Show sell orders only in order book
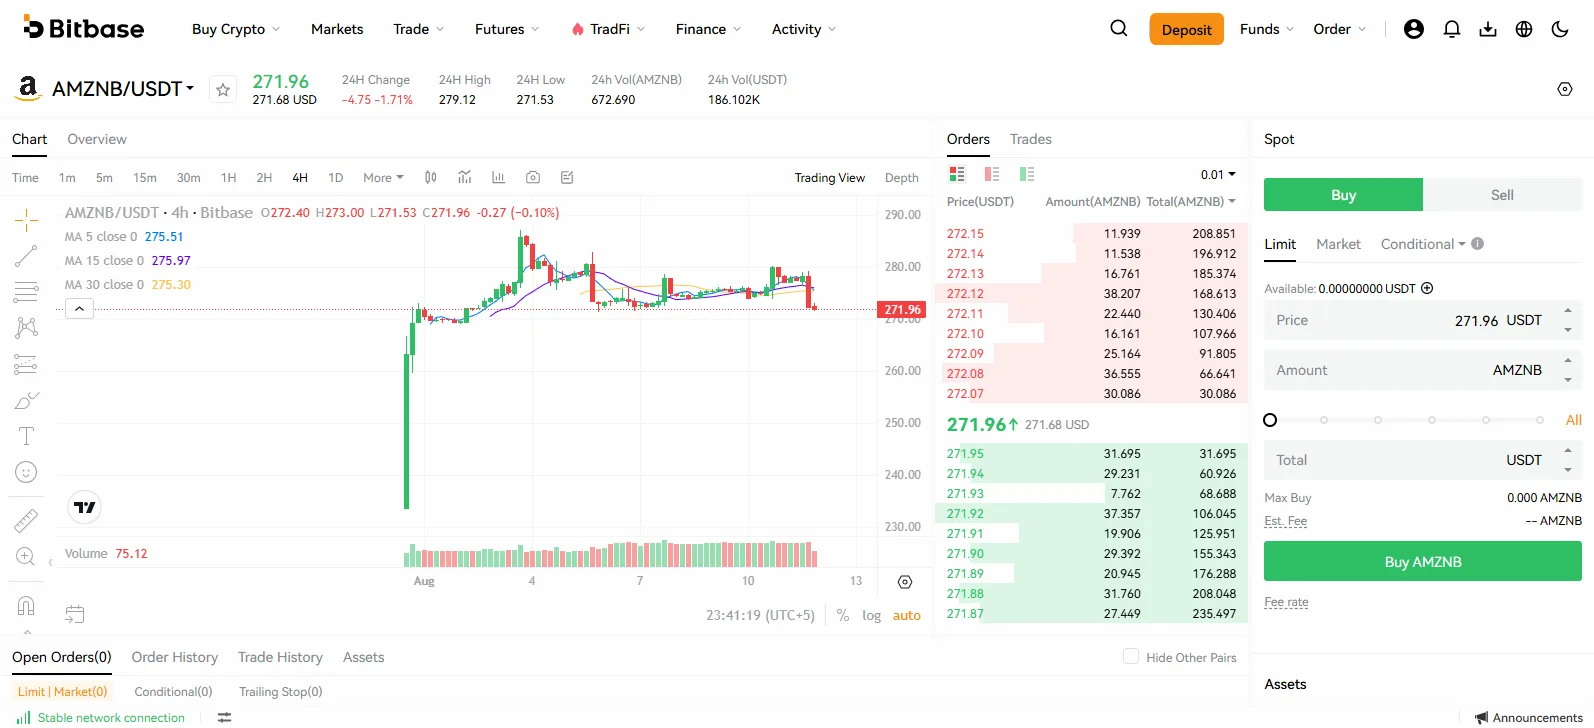Viewport: 1594px width, 728px height. click(x=992, y=174)
